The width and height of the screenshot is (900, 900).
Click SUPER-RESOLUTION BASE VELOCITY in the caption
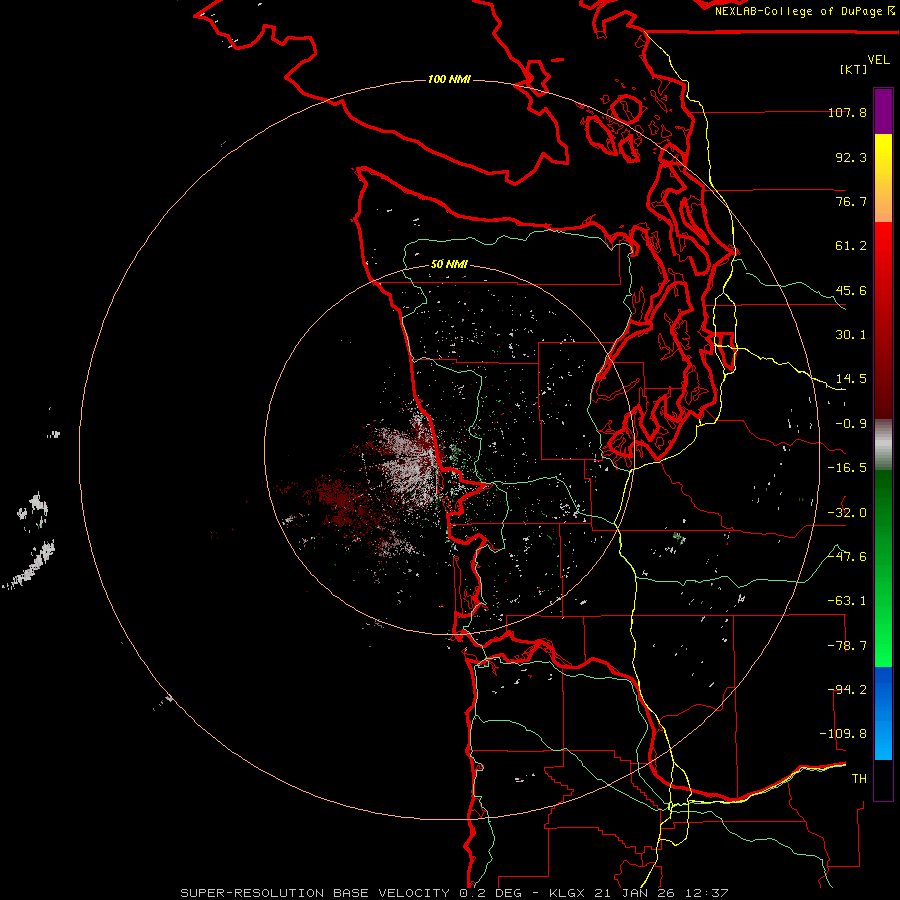pyautogui.click(x=315, y=893)
